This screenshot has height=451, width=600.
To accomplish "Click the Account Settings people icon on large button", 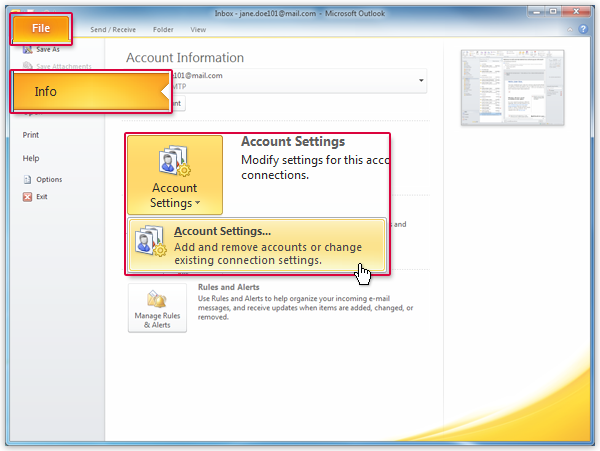I will 175,160.
